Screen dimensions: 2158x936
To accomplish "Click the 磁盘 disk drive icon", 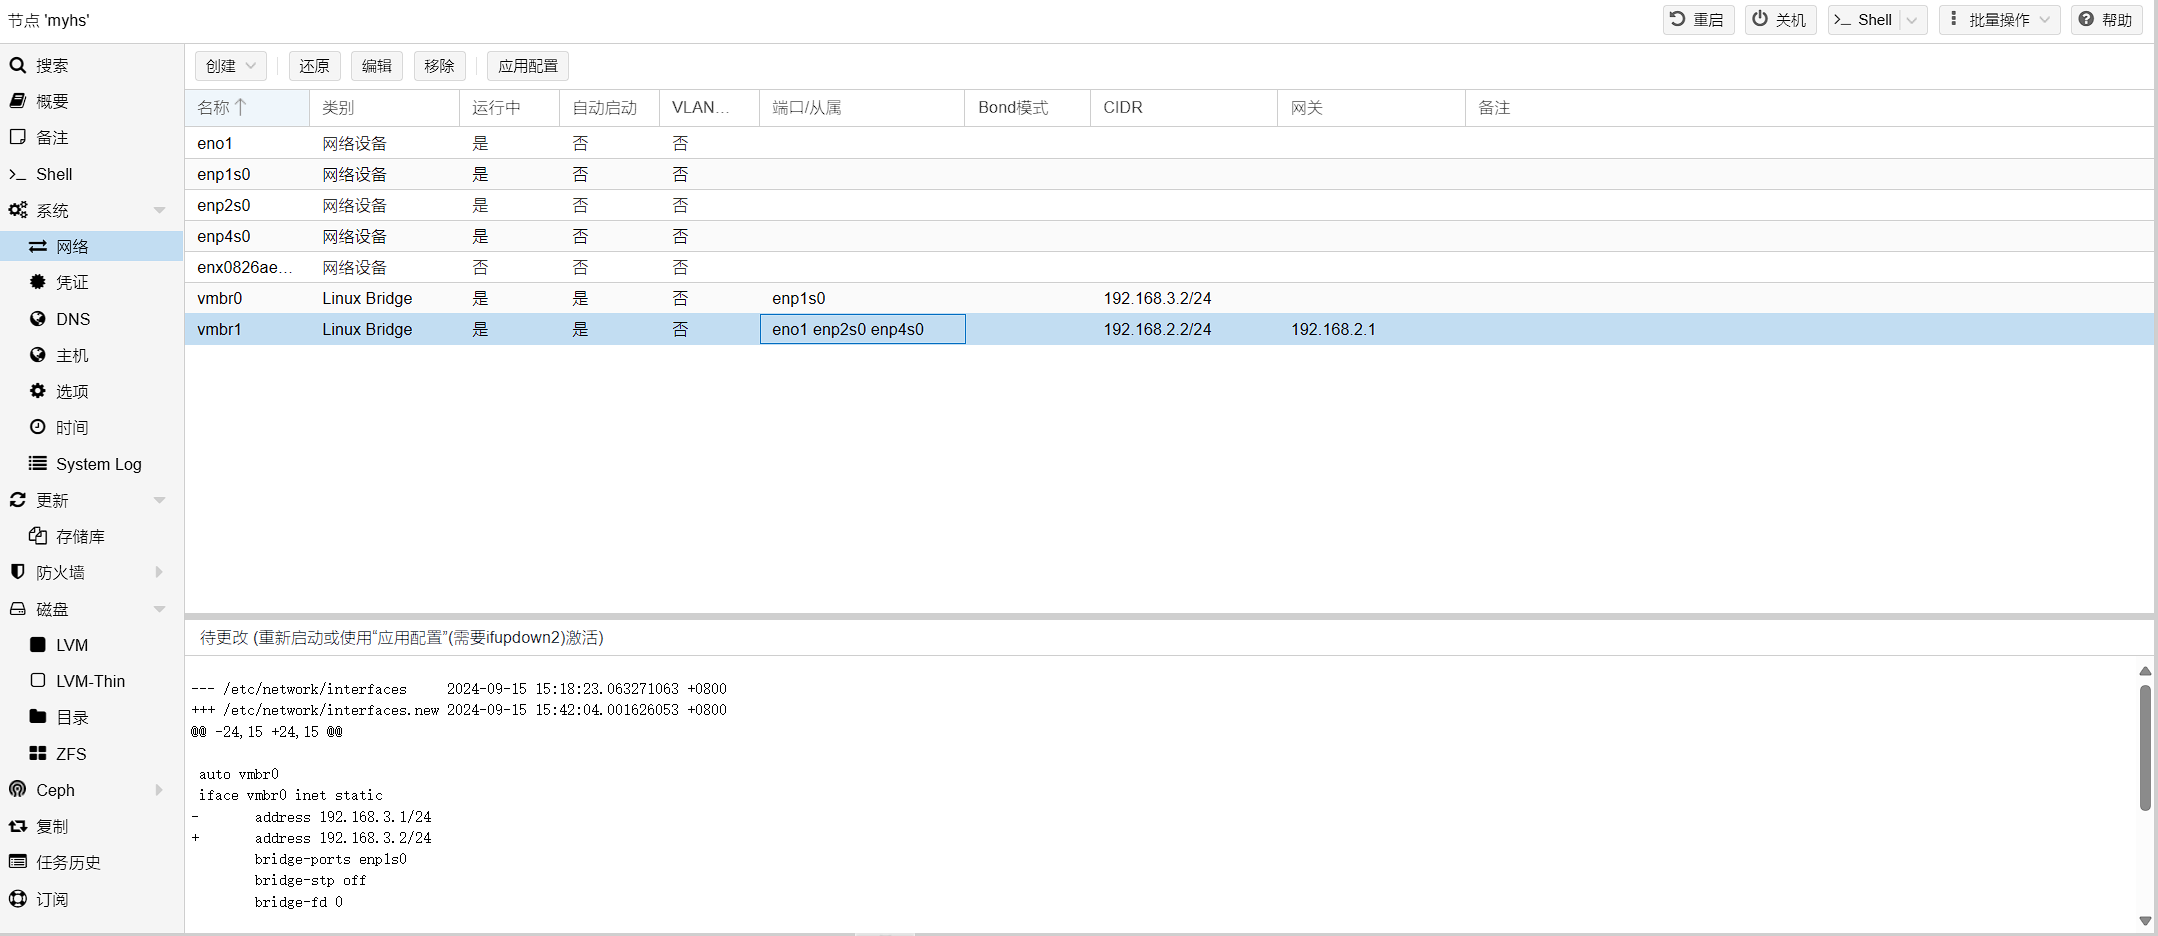I will click(x=17, y=609).
